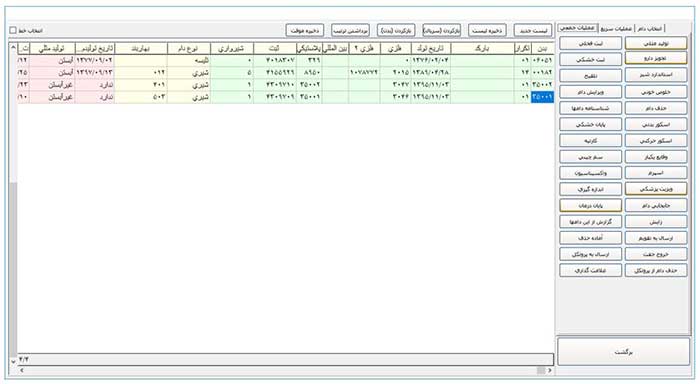Sort by the تاریخ تولد column header
700x384 pixels.
click(x=430, y=48)
